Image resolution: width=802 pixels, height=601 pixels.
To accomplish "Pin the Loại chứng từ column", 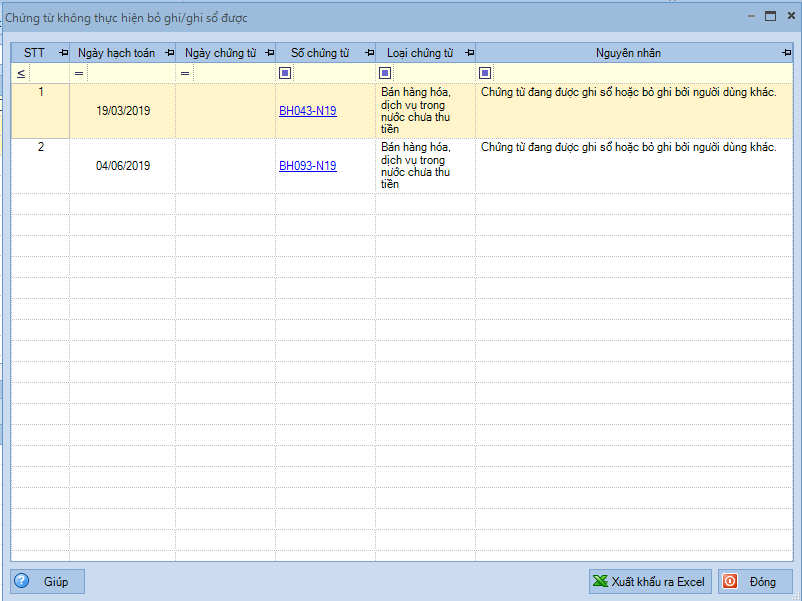I will click(469, 53).
